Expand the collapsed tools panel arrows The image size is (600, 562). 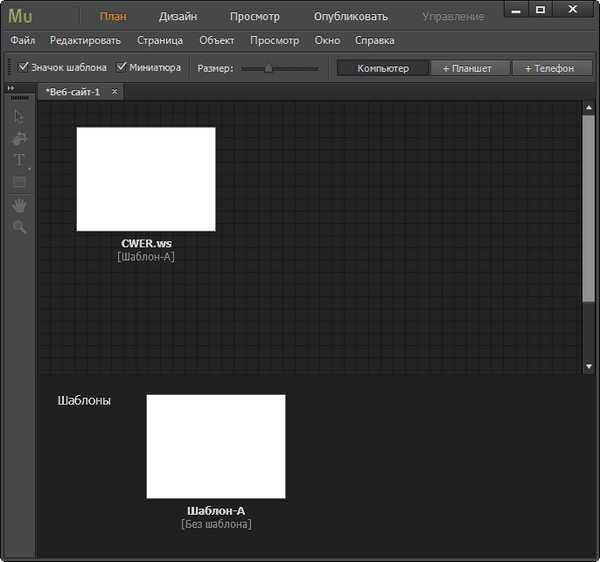(x=11, y=89)
